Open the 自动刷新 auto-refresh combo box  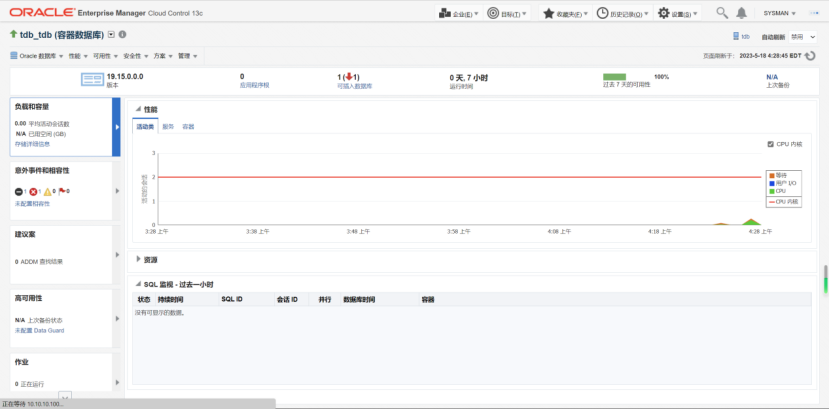tap(803, 37)
